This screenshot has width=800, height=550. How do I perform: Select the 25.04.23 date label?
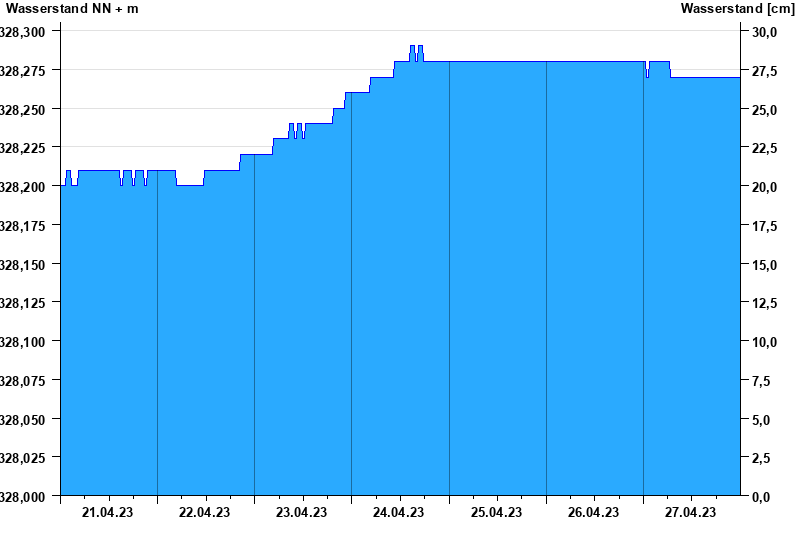(496, 512)
